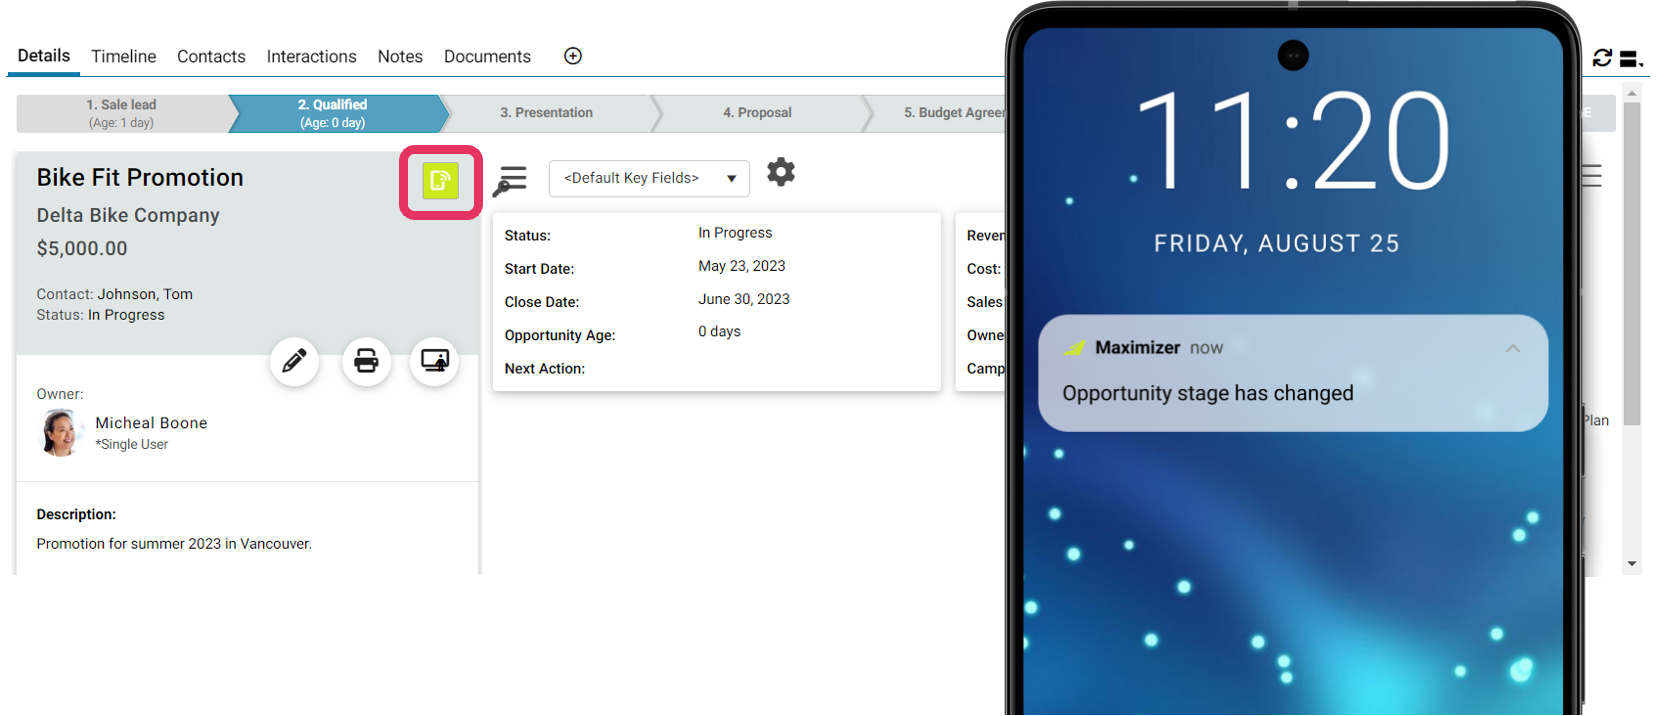Click the Next Action: field label
This screenshot has height=716, width=1656.
click(545, 369)
